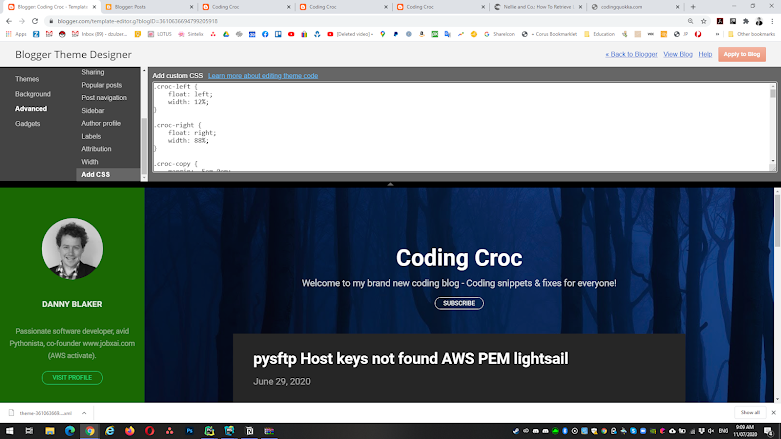Select Background in the designer sidebar
This screenshot has height=439, width=781.
click(x=32, y=94)
